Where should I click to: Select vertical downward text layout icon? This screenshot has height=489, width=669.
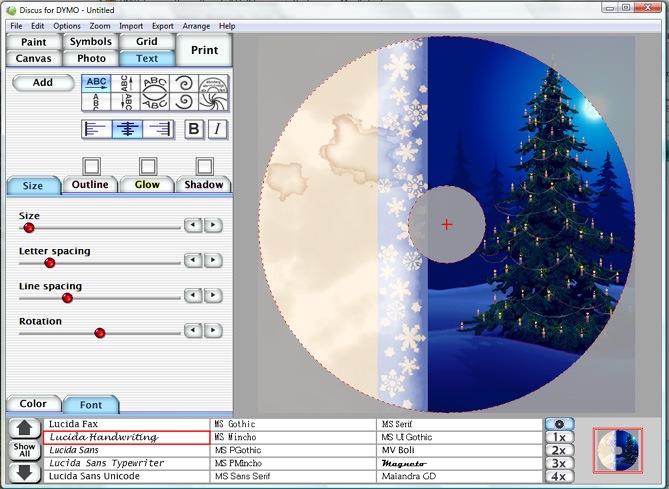point(125,102)
